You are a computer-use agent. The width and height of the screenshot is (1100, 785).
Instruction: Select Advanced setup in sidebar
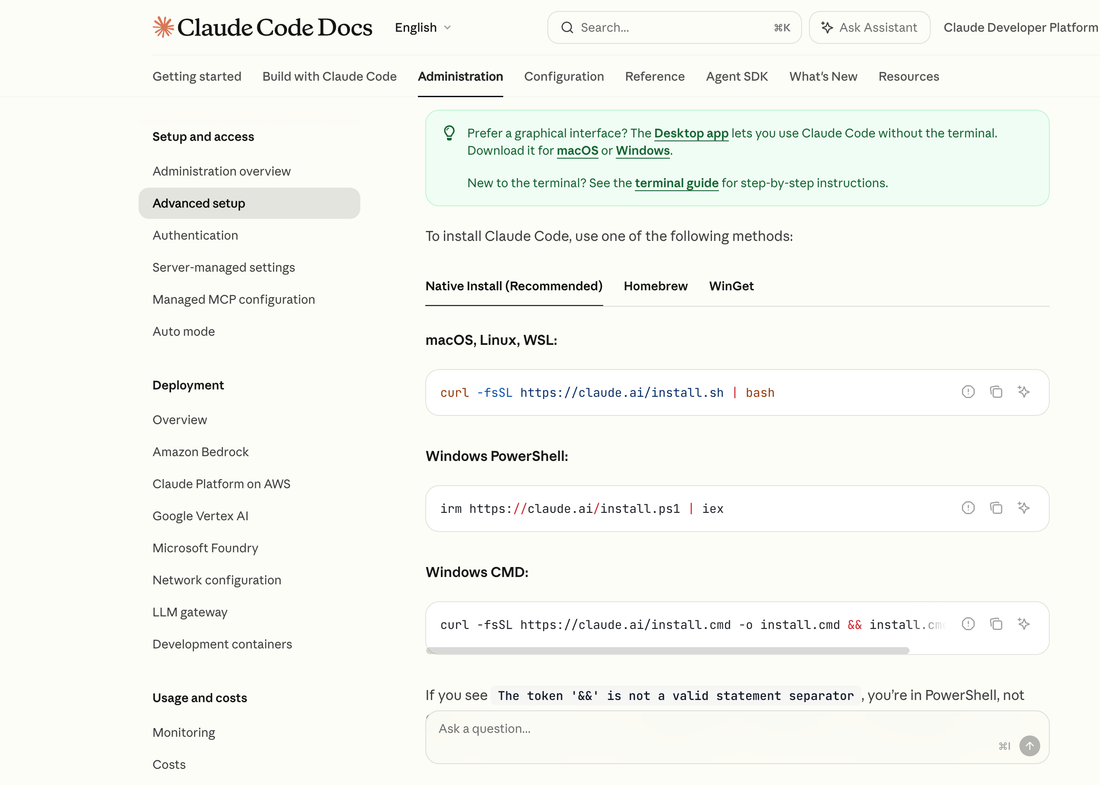pyautogui.click(x=249, y=203)
